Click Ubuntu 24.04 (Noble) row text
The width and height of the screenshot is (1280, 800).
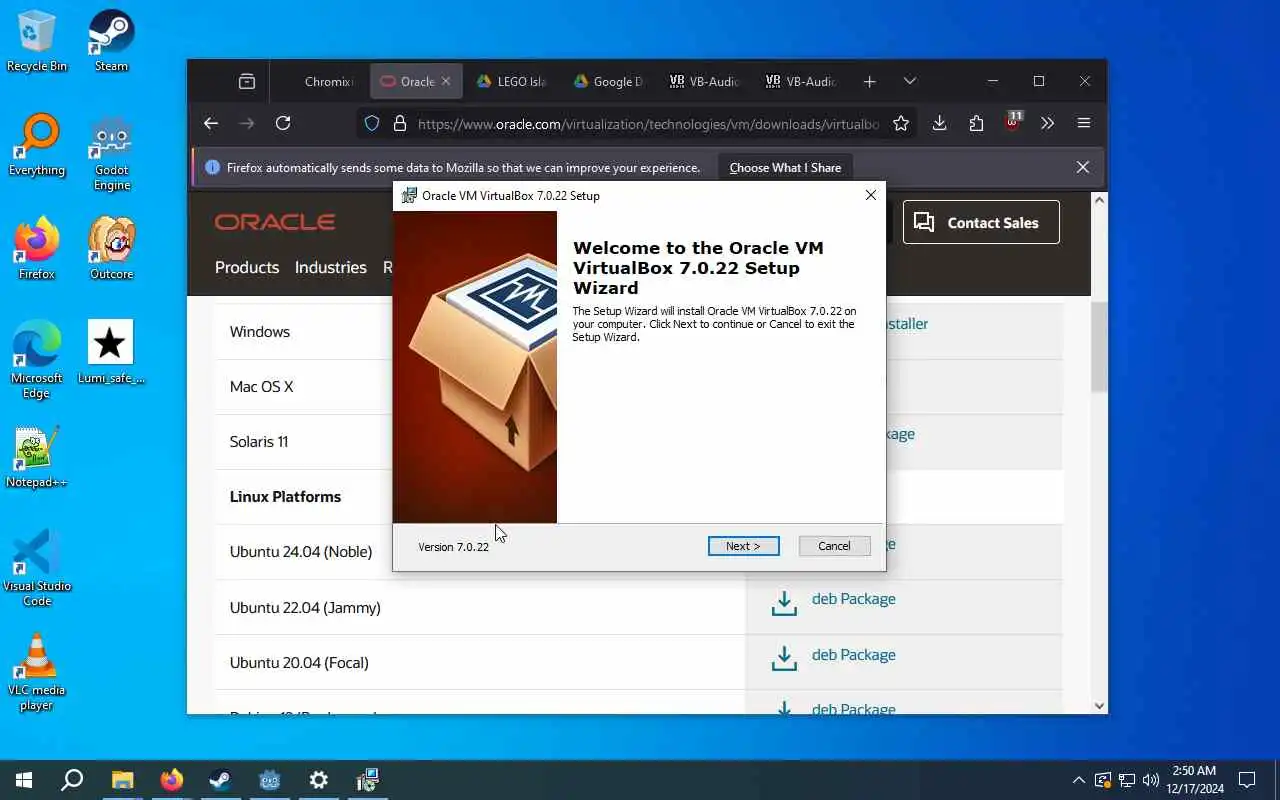tap(300, 552)
